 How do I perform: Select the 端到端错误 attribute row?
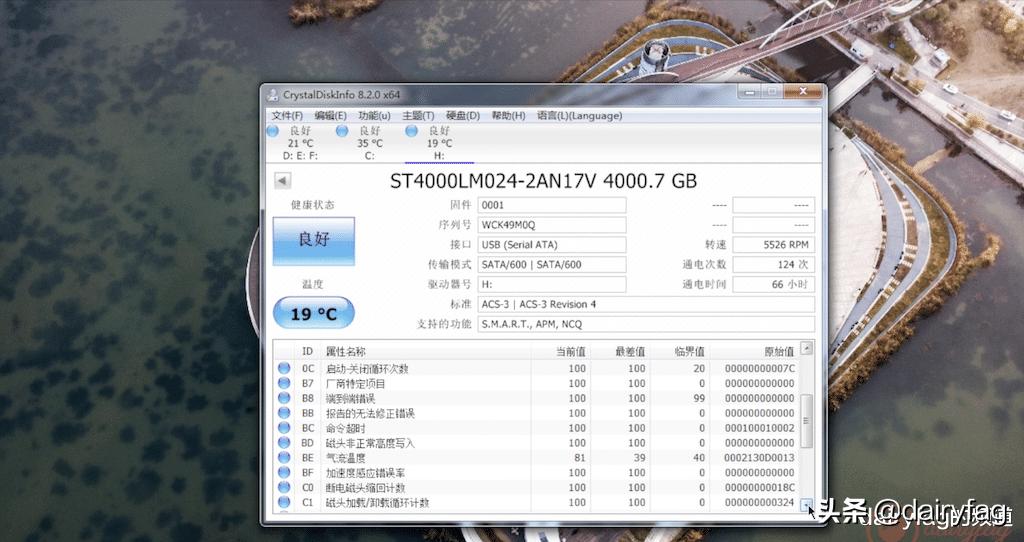536,398
